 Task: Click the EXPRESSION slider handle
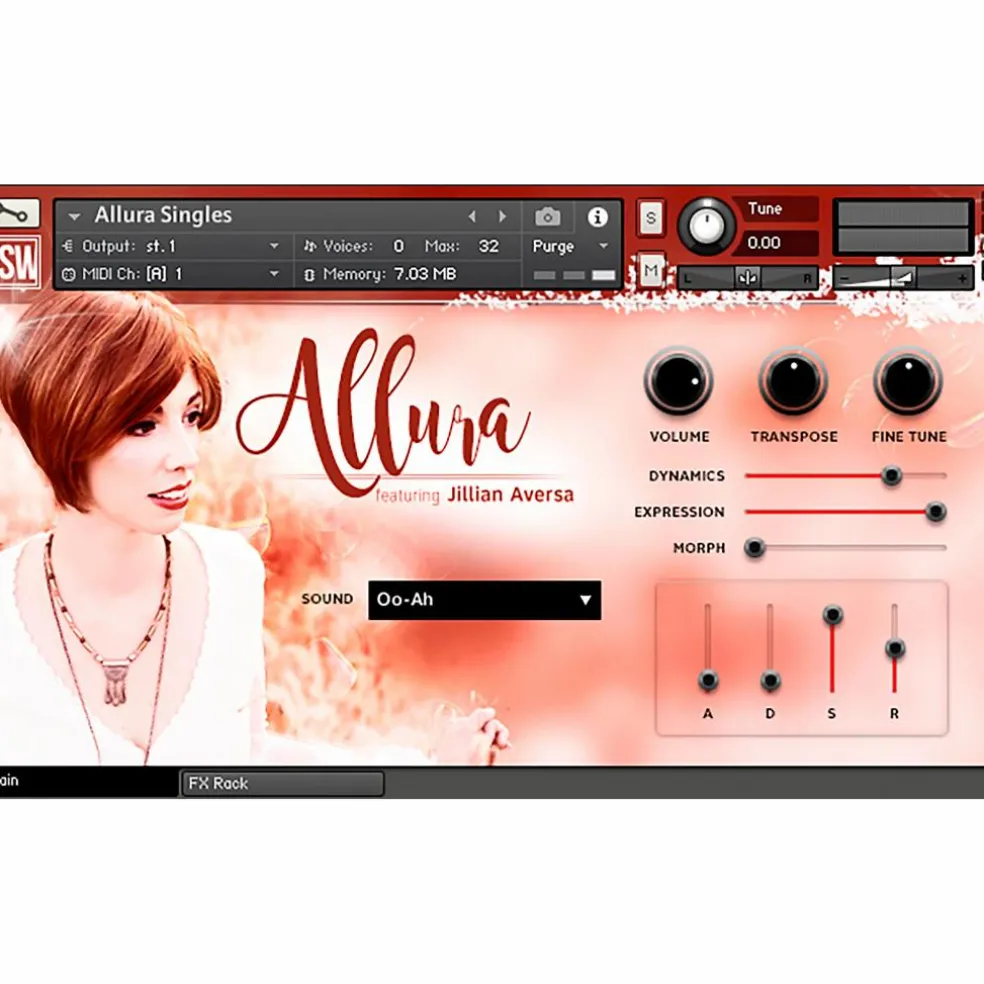(x=935, y=512)
